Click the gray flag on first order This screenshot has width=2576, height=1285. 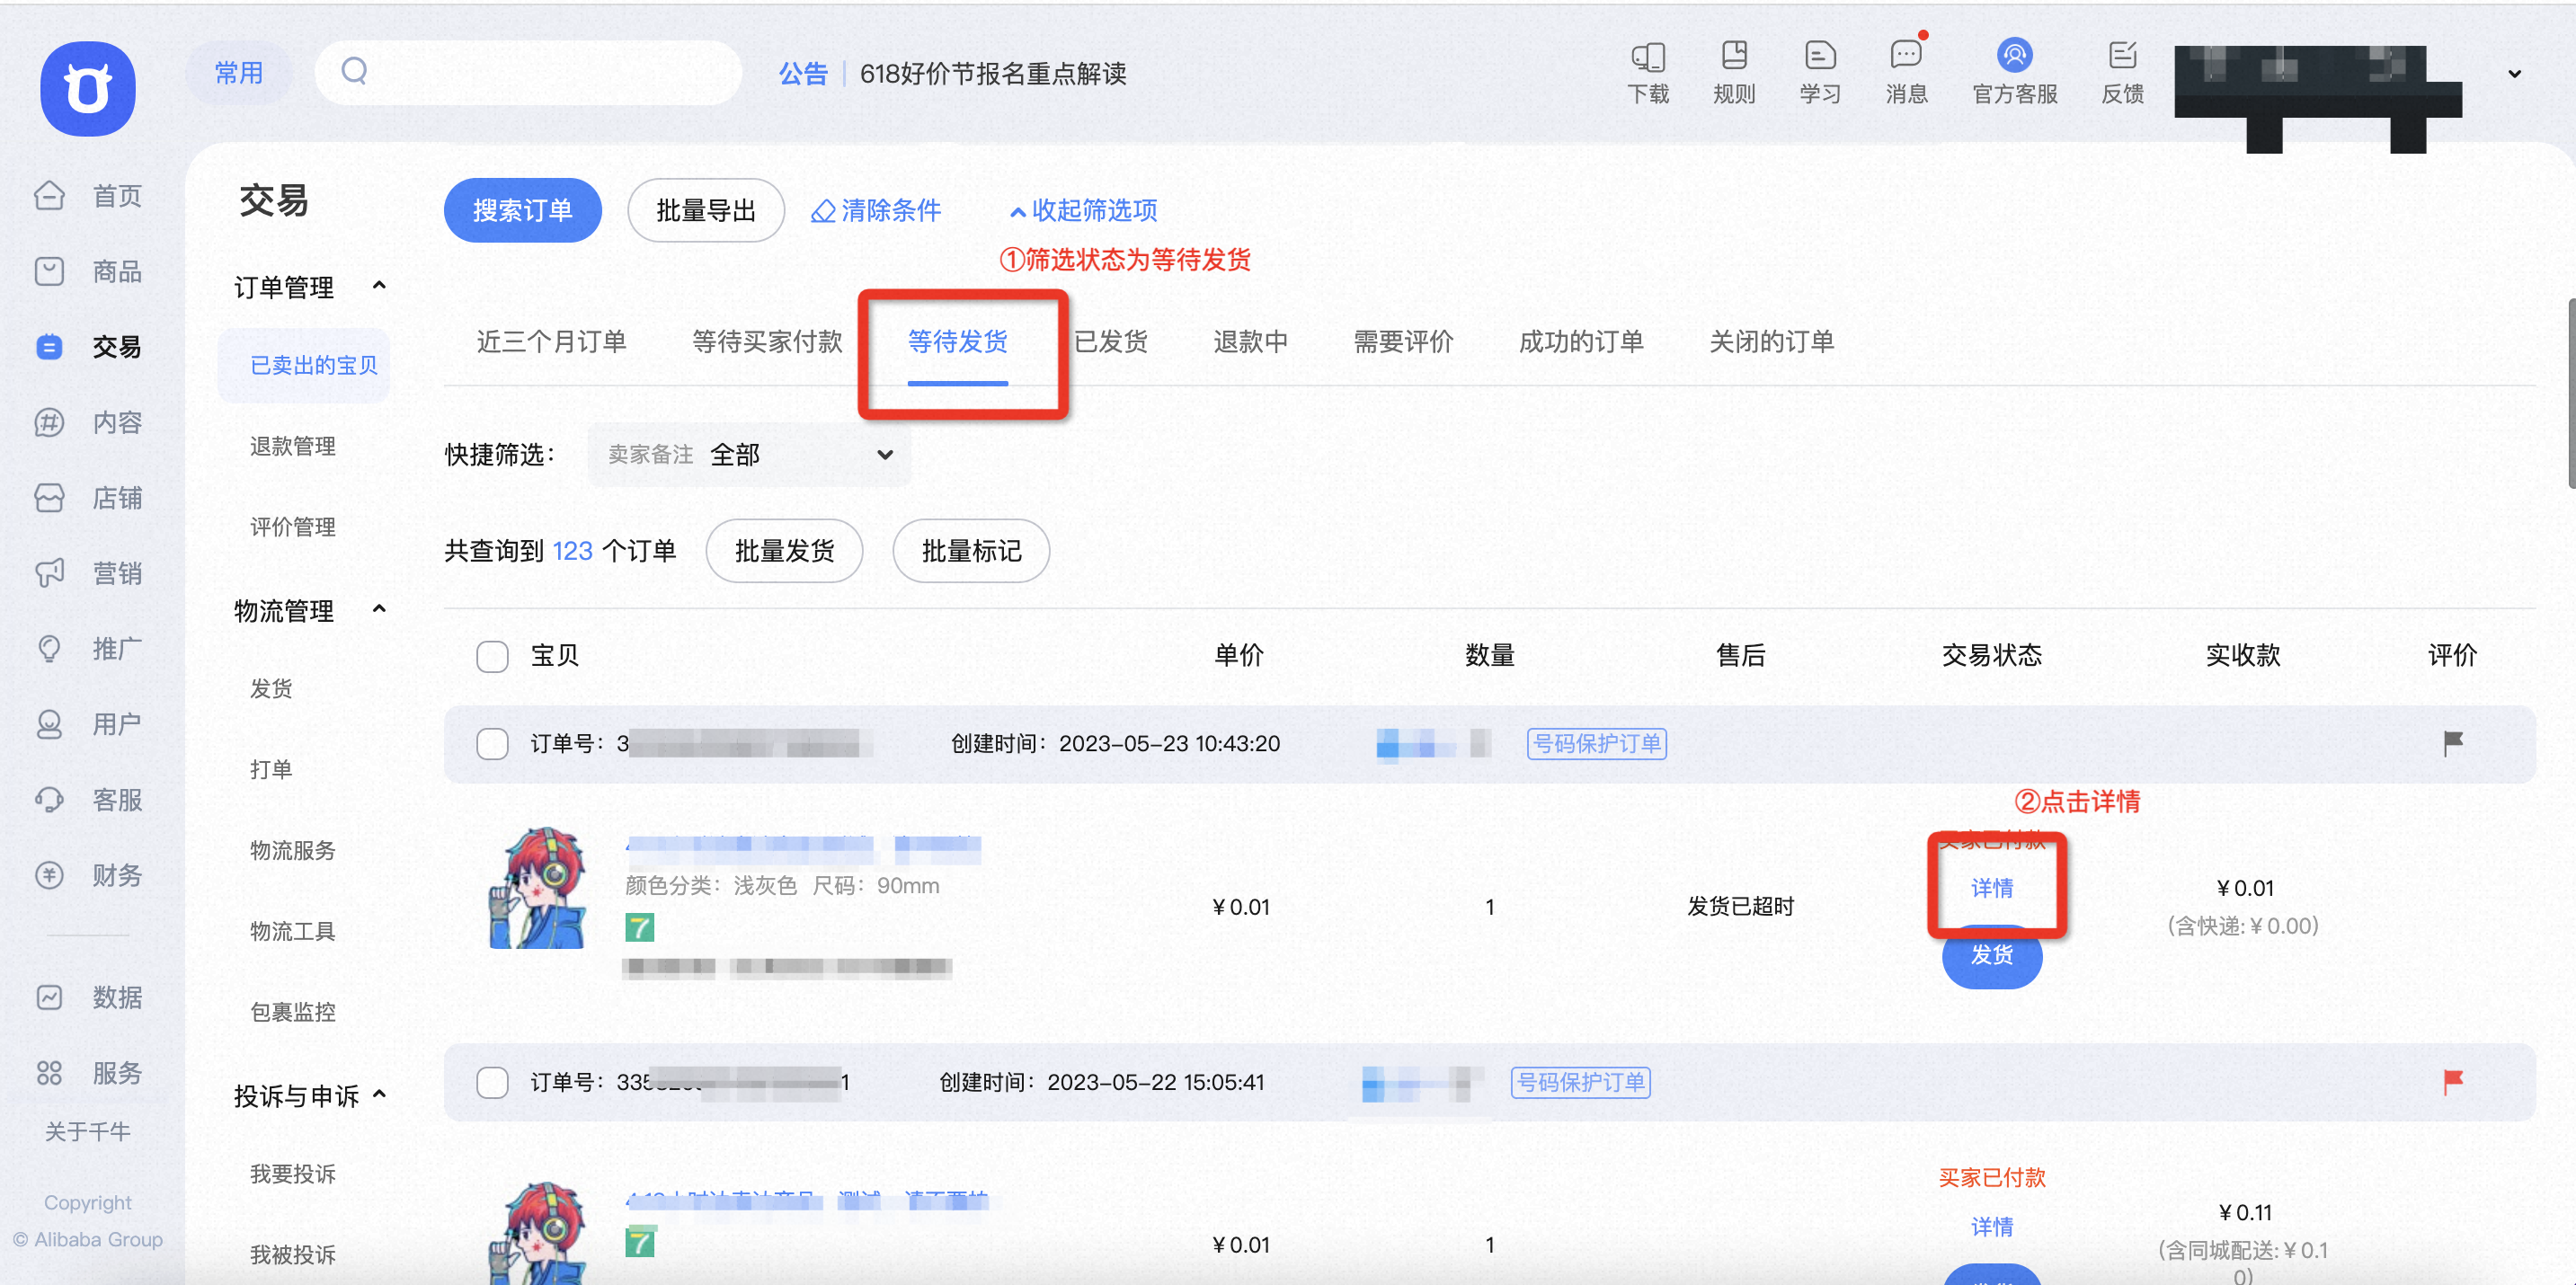pyautogui.click(x=2453, y=743)
